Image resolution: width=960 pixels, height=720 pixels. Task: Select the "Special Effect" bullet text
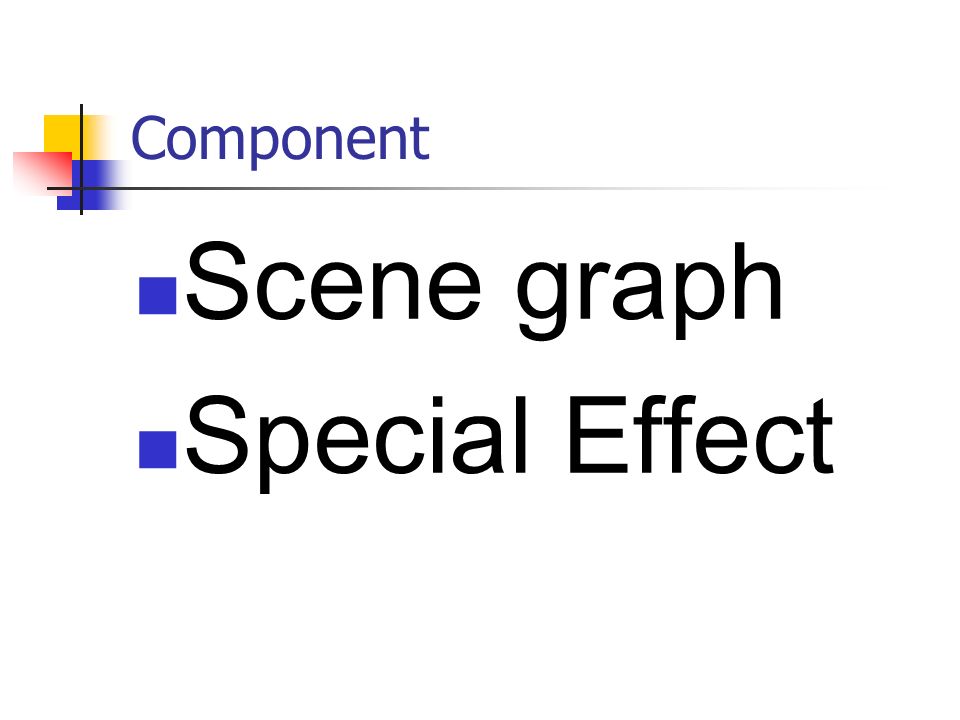pos(509,442)
